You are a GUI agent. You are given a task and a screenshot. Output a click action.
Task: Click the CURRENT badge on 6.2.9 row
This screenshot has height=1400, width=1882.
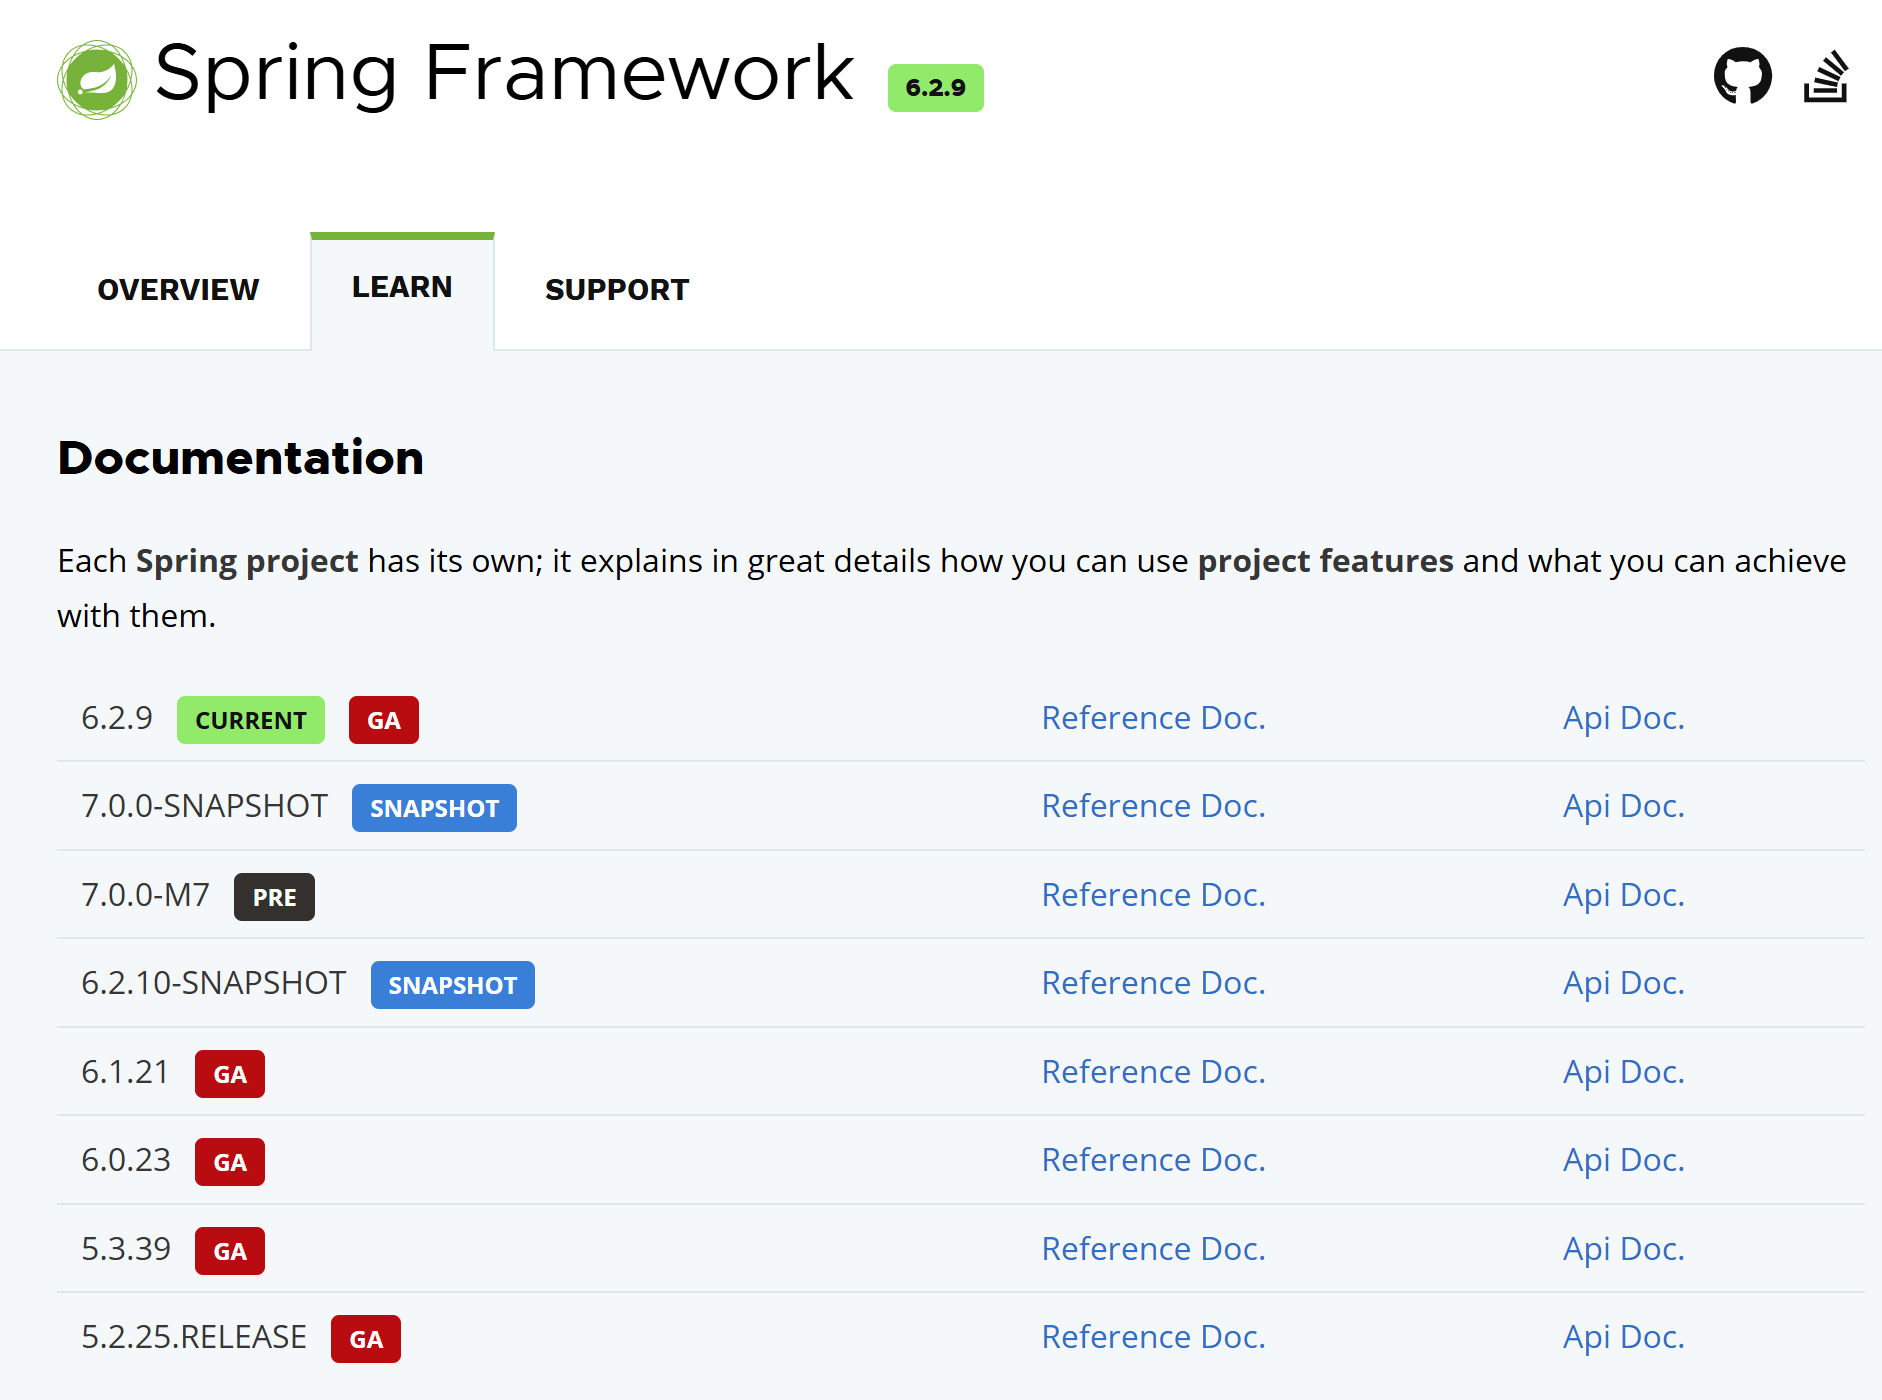[251, 720]
